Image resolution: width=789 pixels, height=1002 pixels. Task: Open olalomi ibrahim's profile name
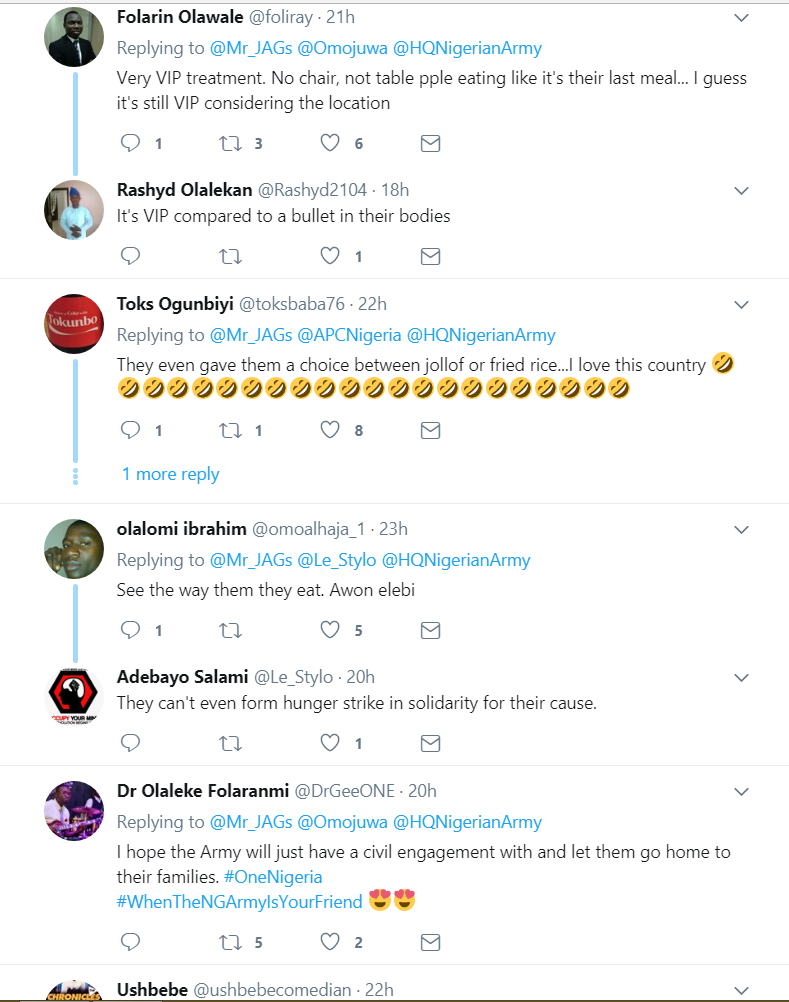click(180, 529)
